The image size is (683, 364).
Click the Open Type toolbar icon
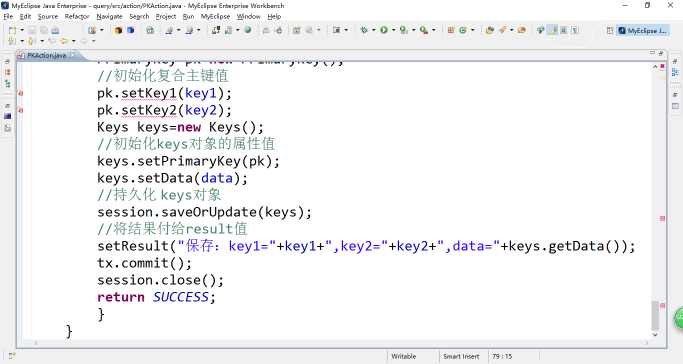490,30
